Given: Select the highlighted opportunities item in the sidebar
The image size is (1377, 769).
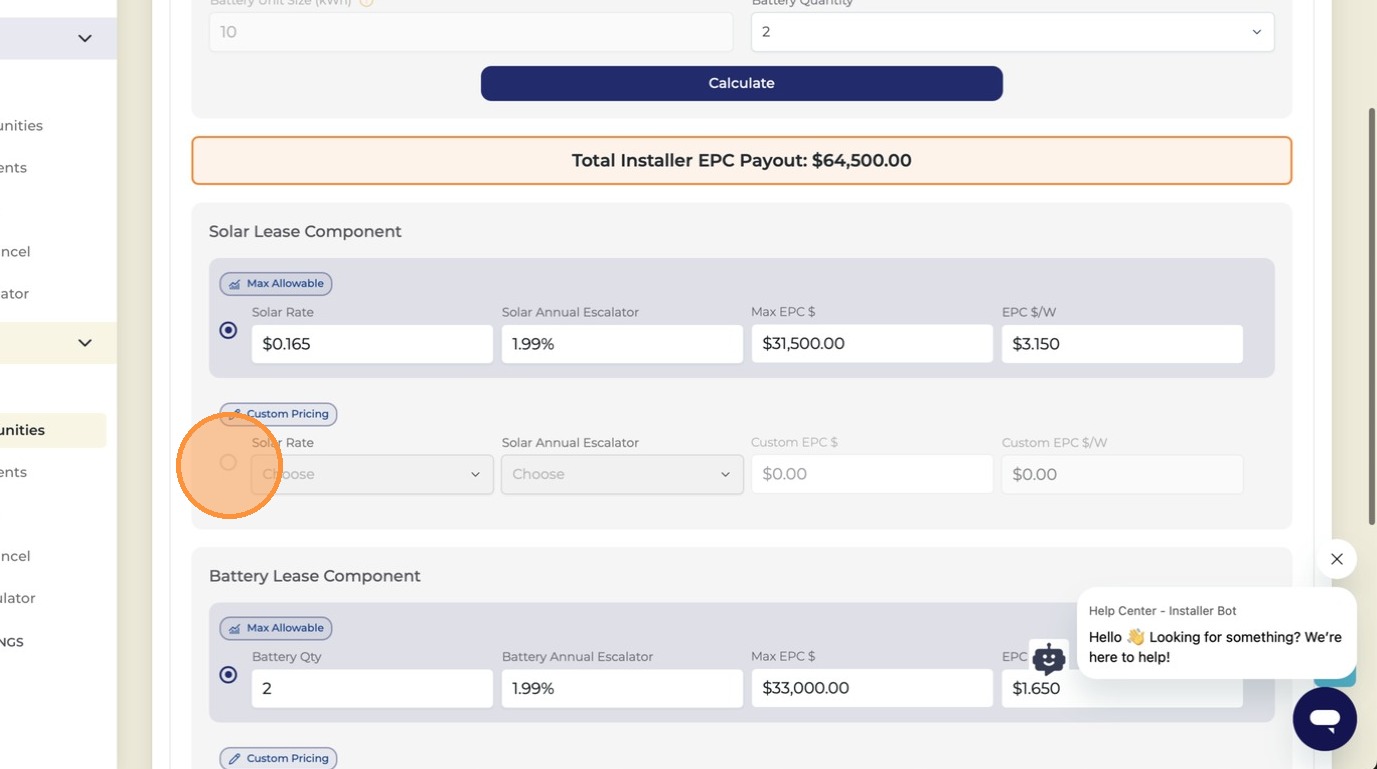Looking at the screenshot, I should pyautogui.click(x=52, y=430).
